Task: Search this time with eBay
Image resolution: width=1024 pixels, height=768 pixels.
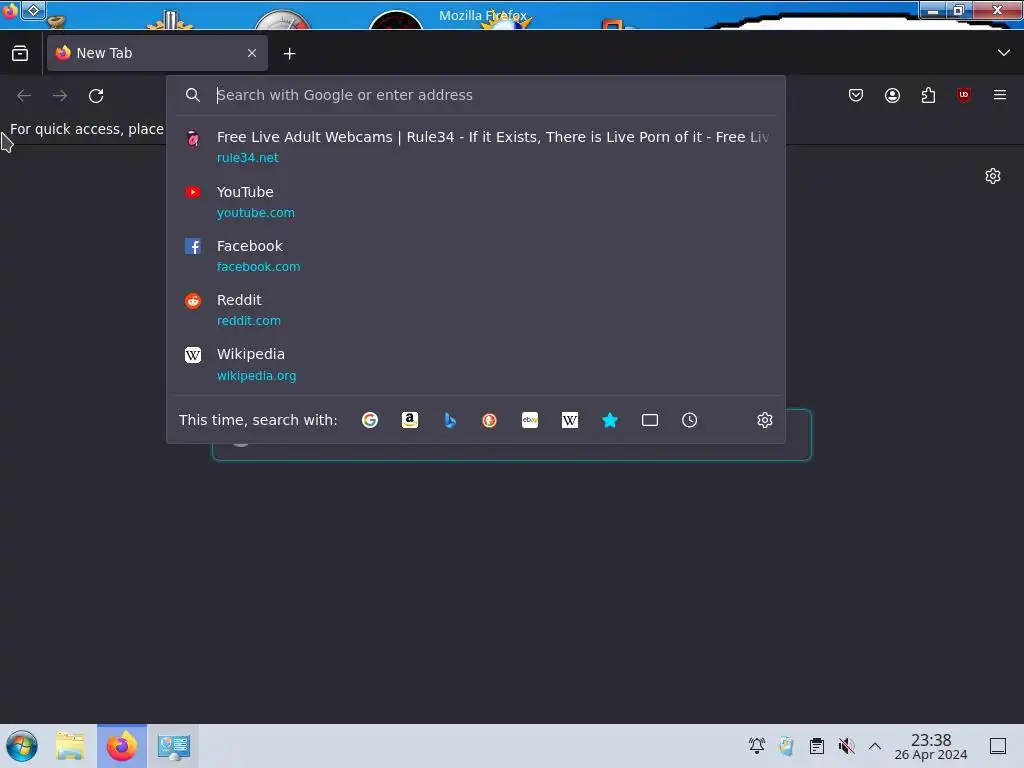Action: tap(530, 420)
